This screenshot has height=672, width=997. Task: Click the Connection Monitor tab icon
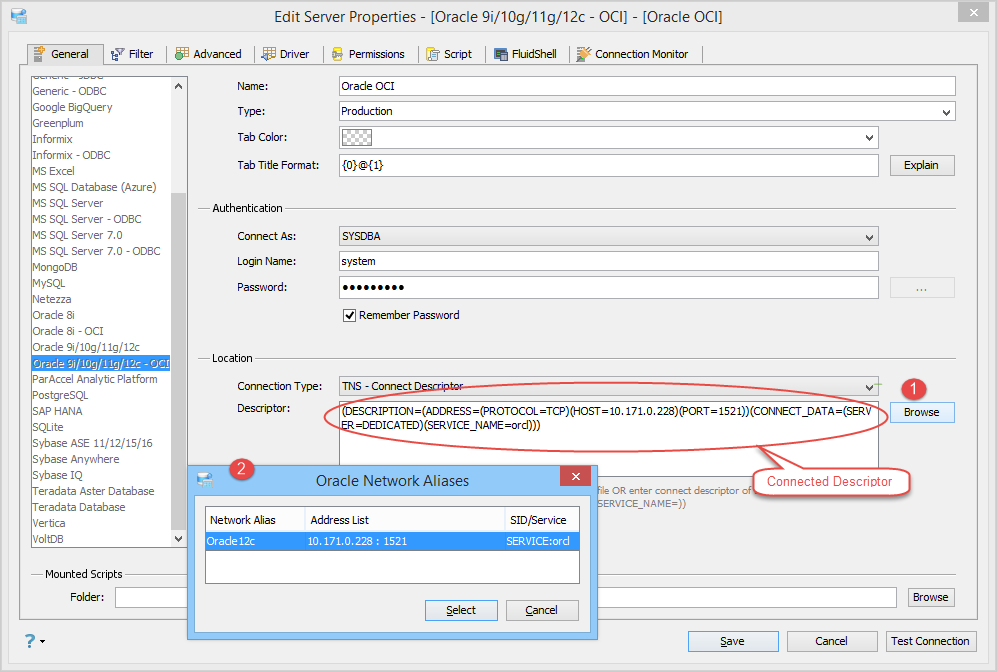tap(584, 54)
